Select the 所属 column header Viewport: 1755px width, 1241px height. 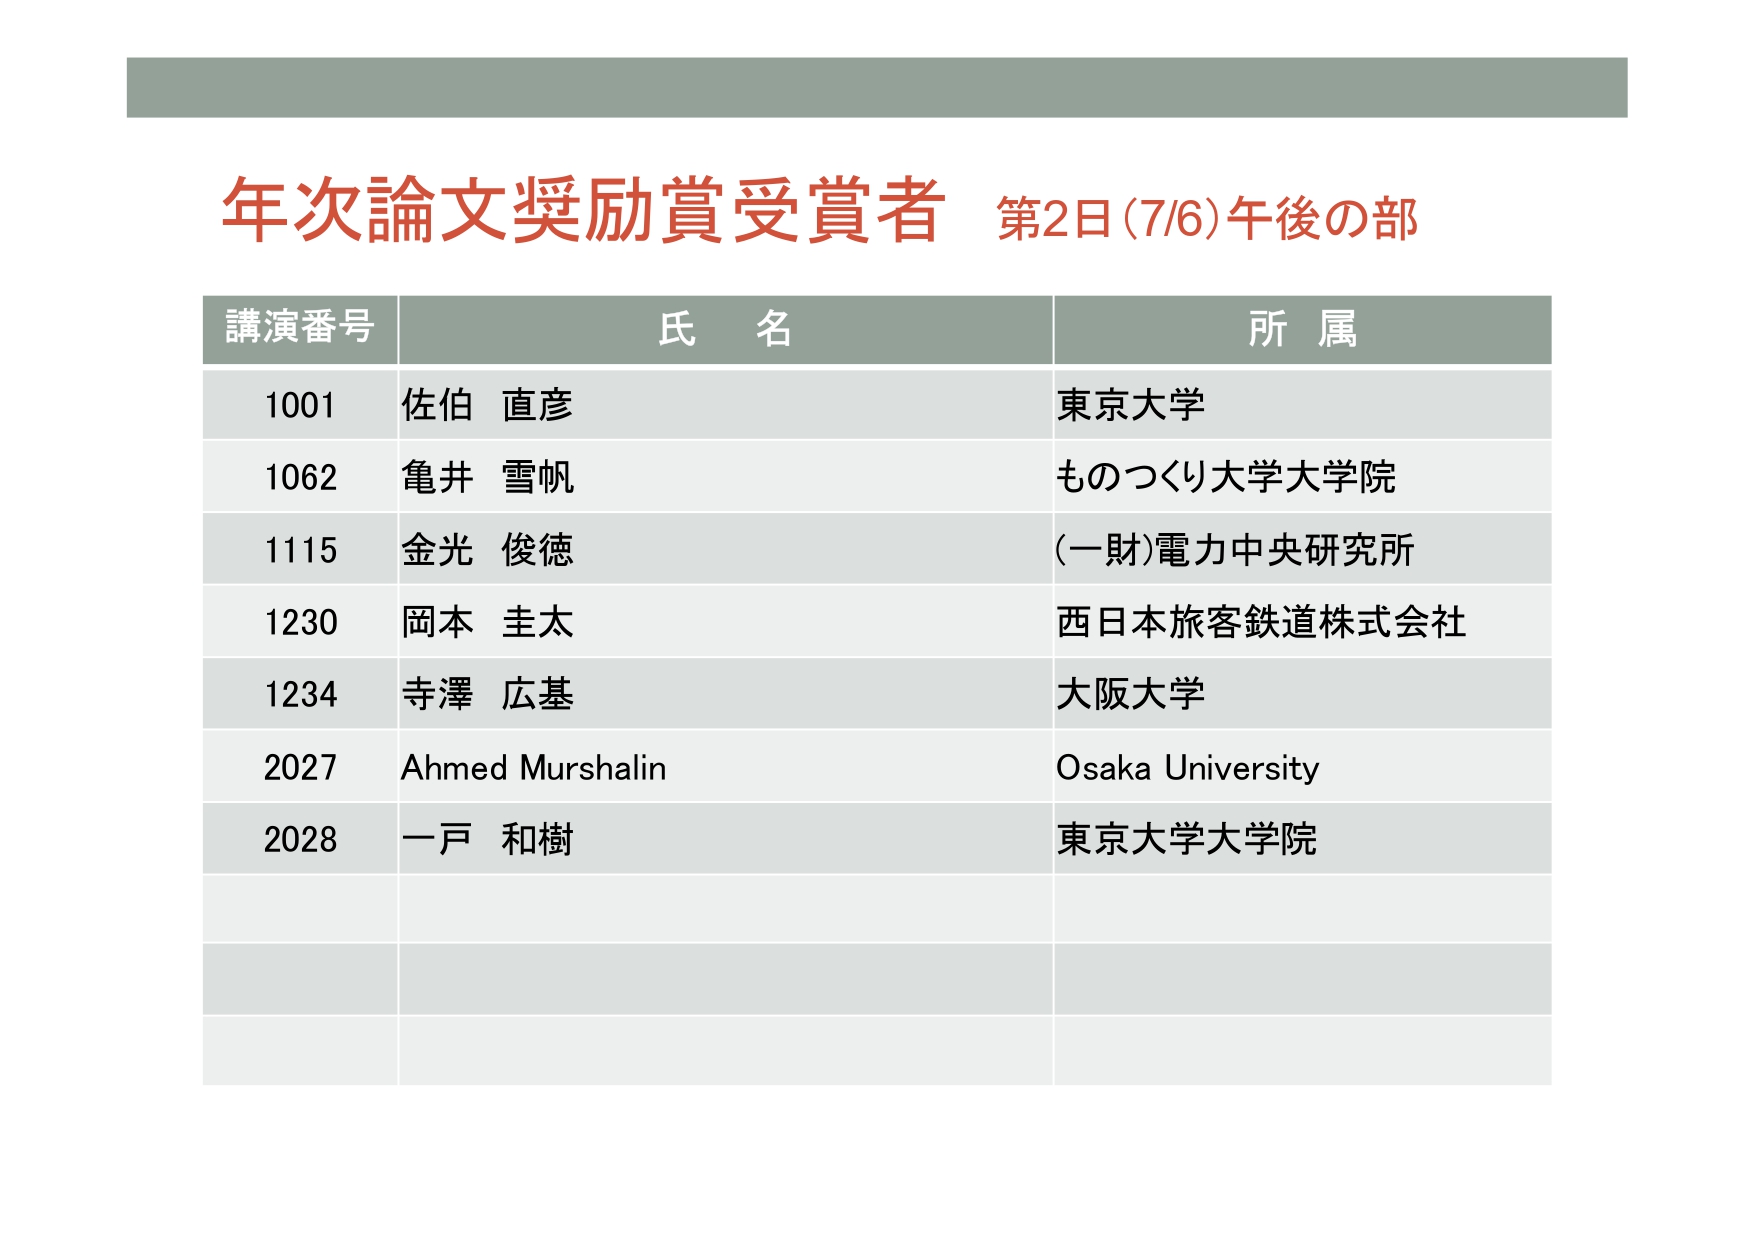[1301, 329]
